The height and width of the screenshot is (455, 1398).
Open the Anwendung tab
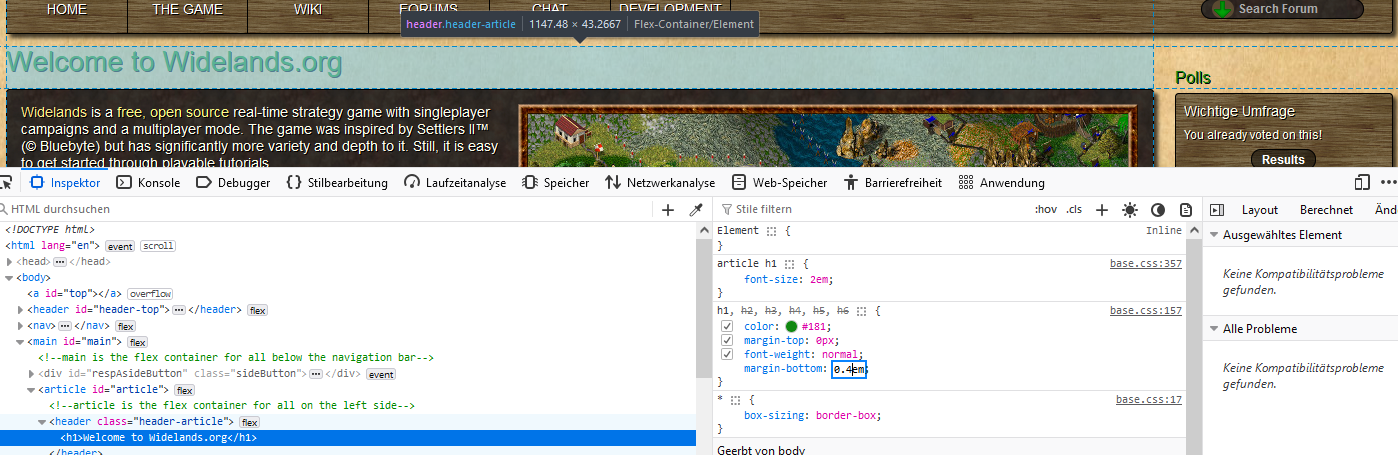pyautogui.click(x=1001, y=183)
